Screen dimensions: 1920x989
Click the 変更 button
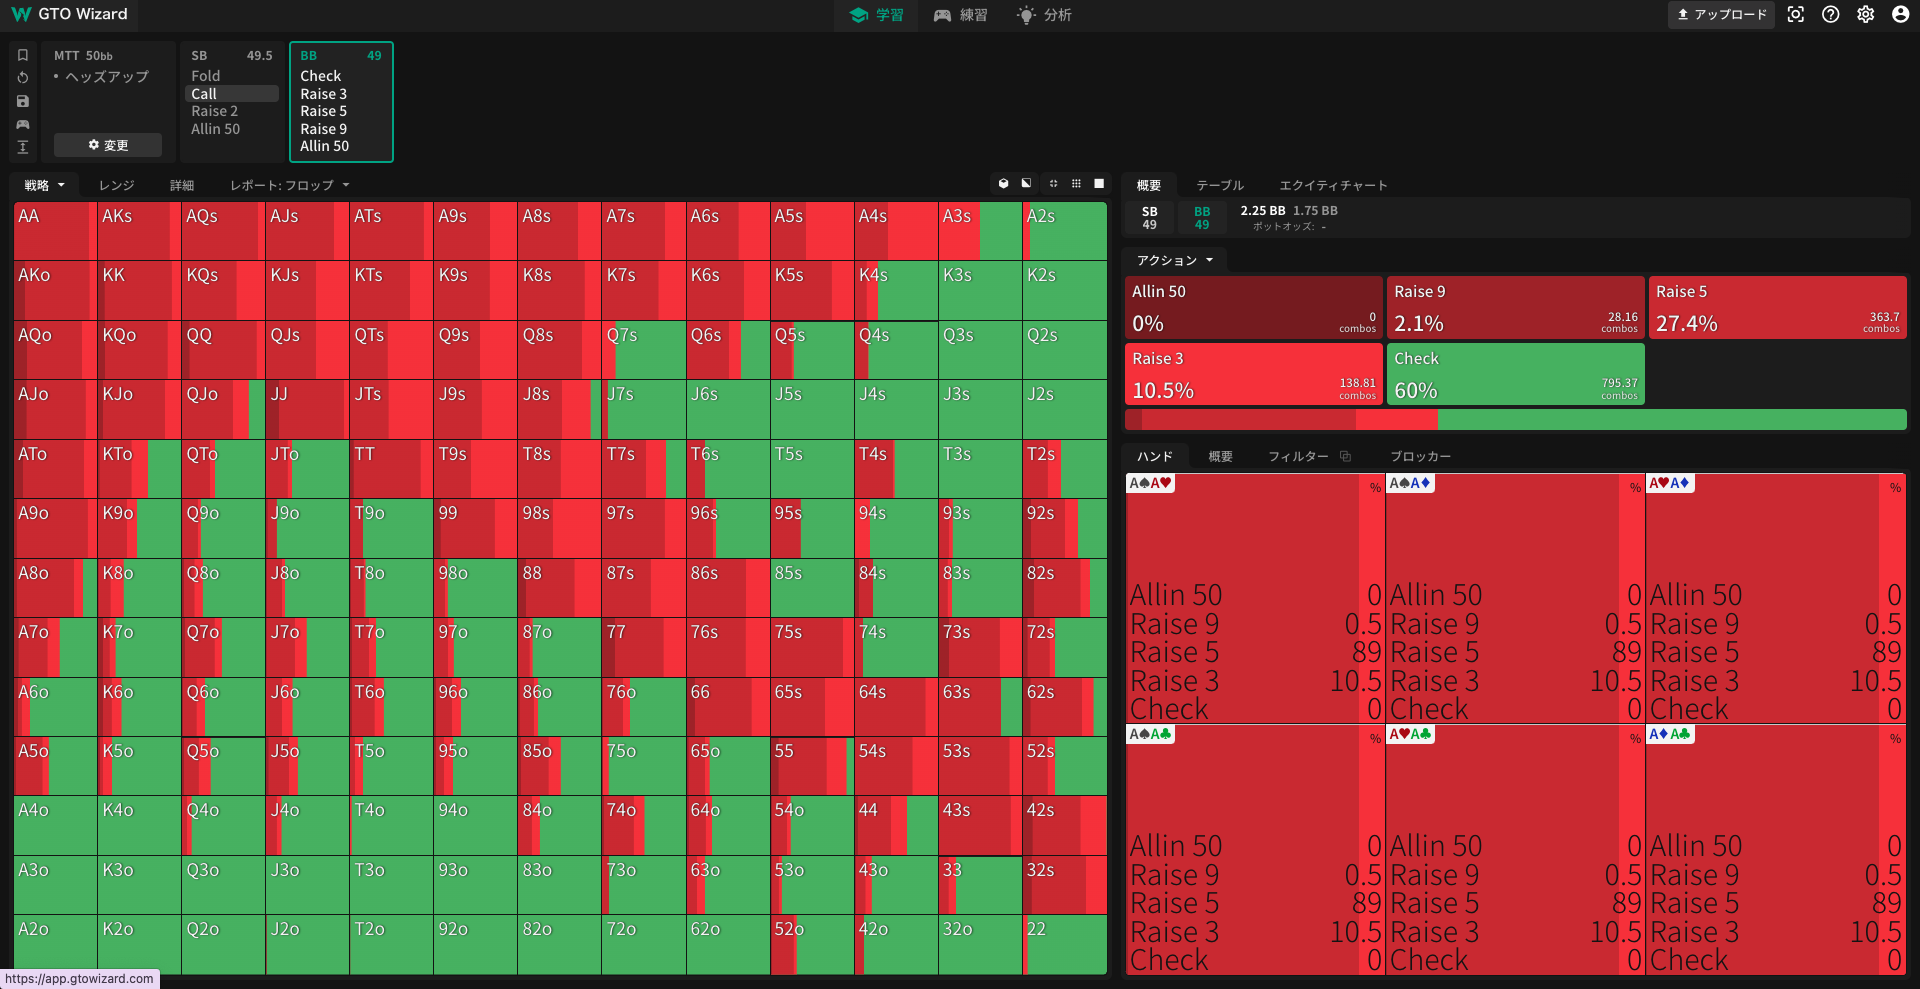pos(108,145)
